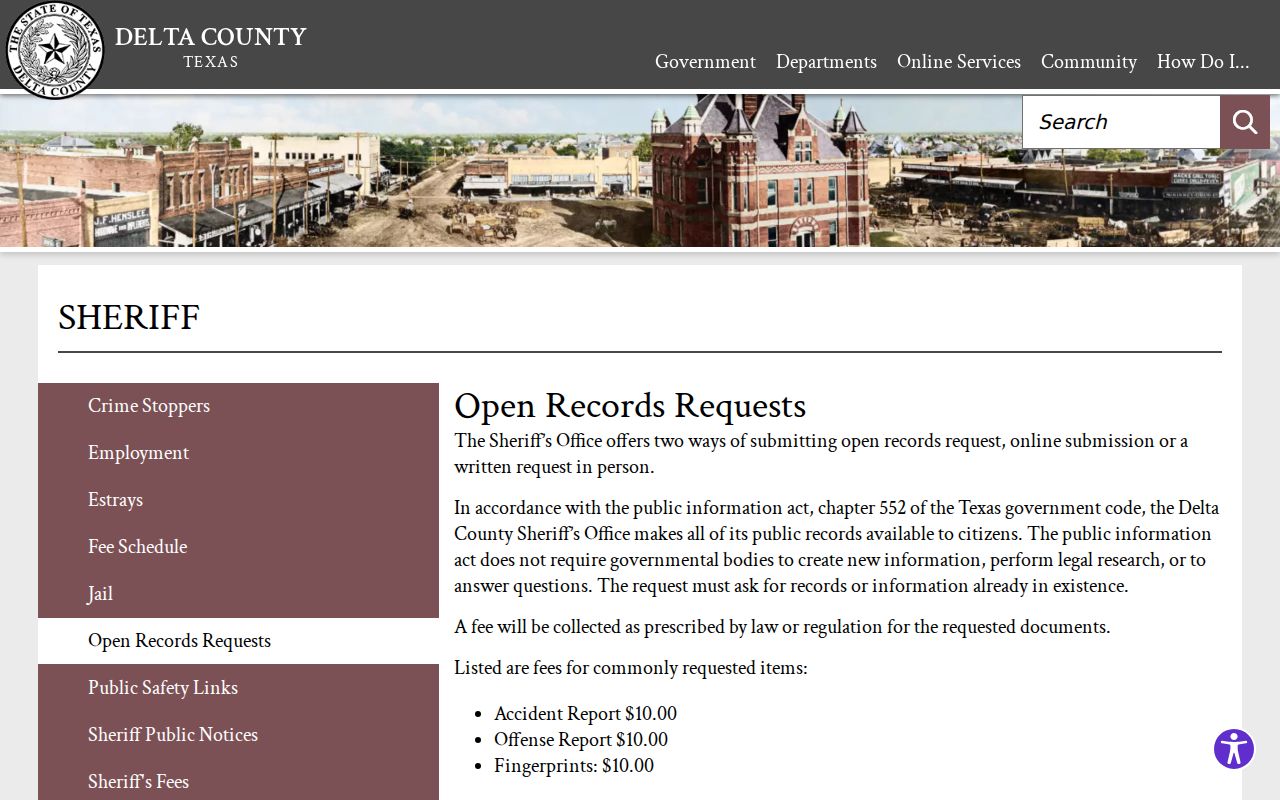
Task: View Sheriff Public Notices
Action: pos(238,735)
